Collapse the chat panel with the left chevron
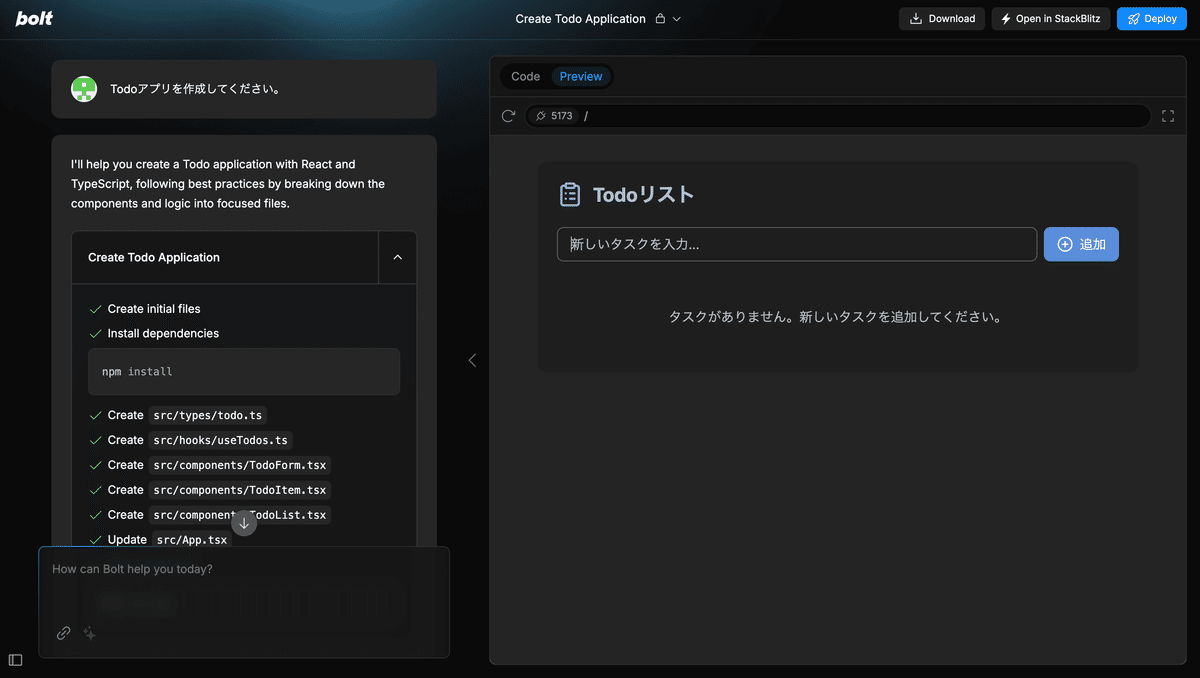This screenshot has height=678, width=1200. click(472, 360)
